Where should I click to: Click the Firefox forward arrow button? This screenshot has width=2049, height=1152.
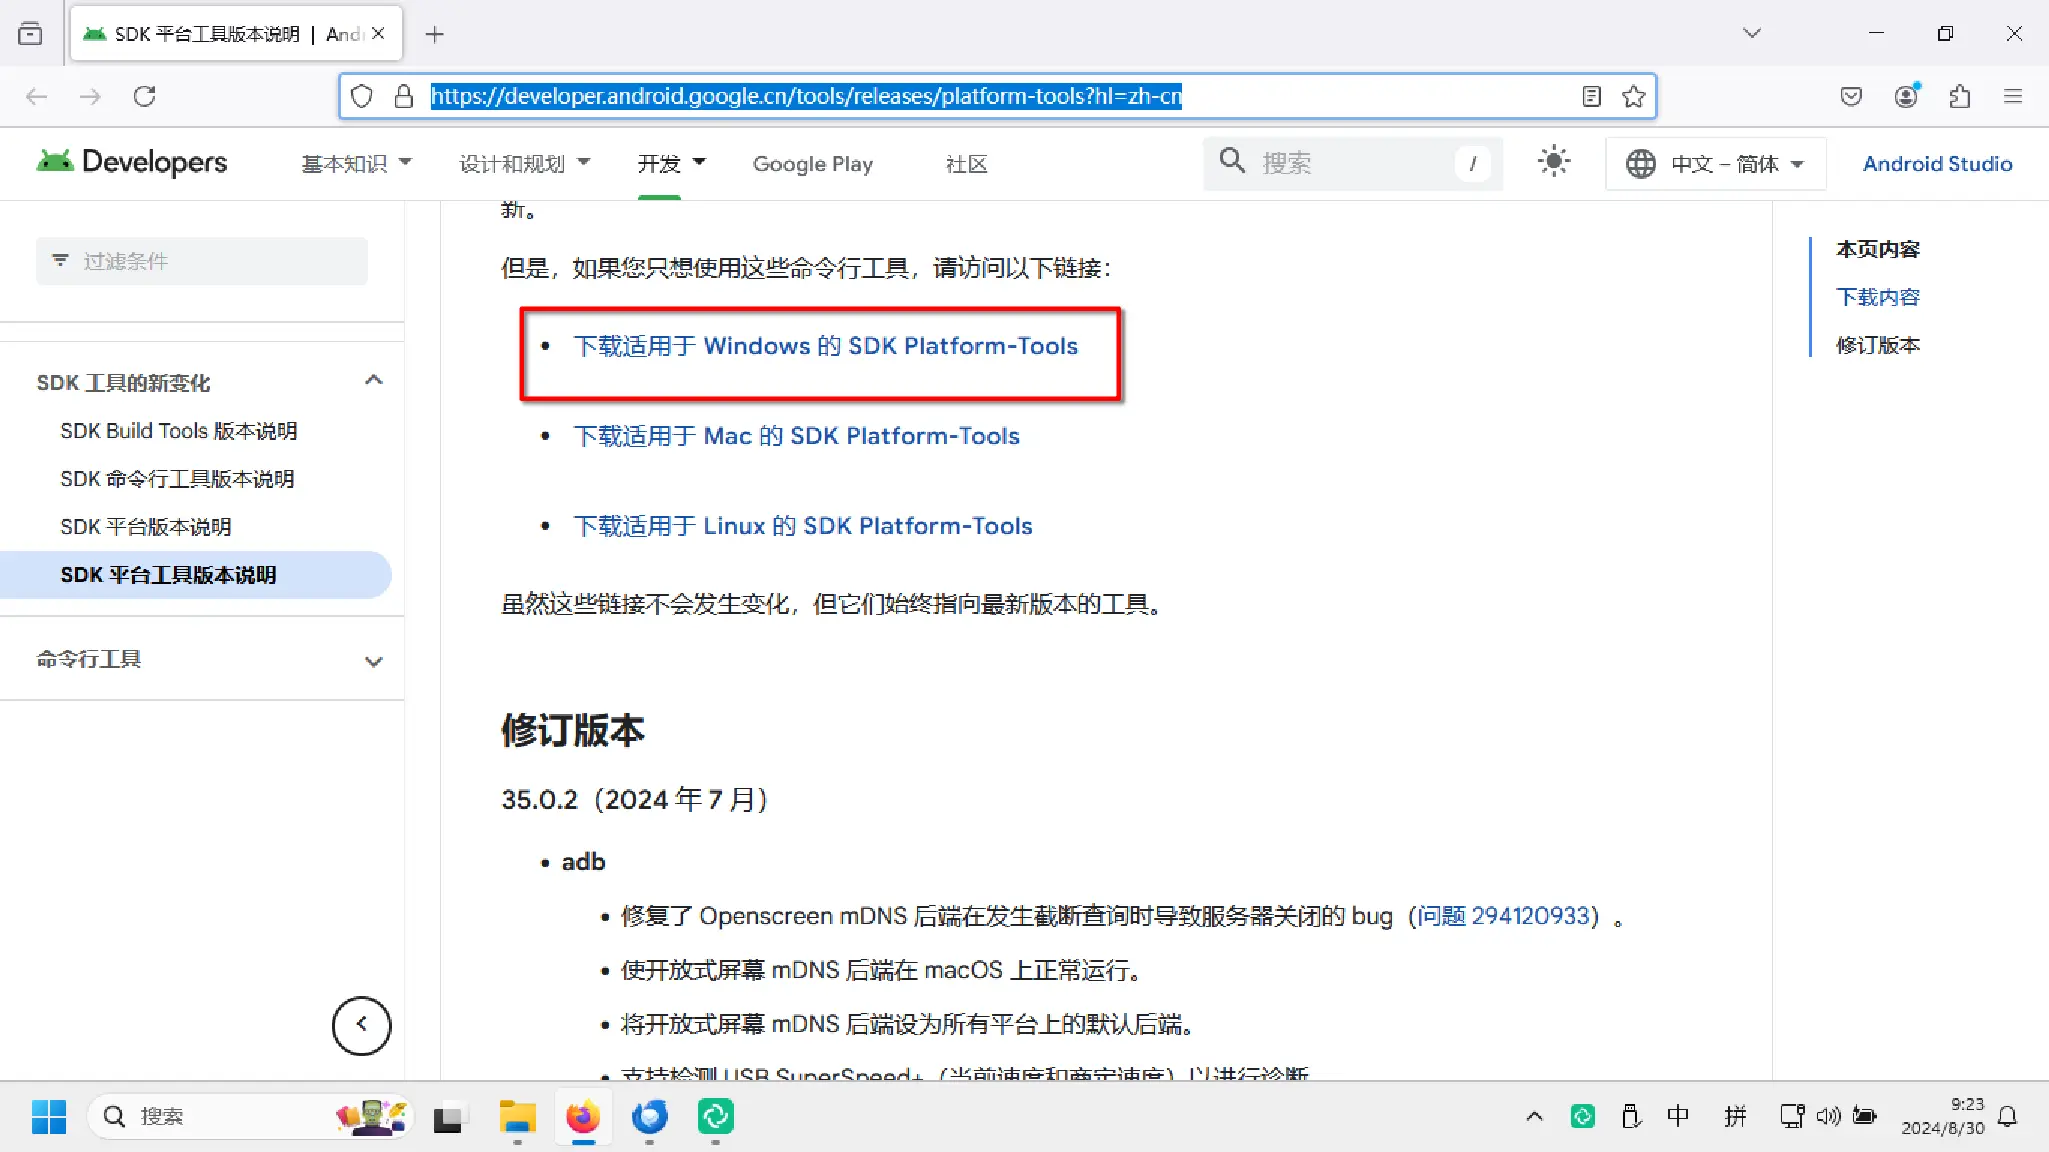pyautogui.click(x=90, y=96)
